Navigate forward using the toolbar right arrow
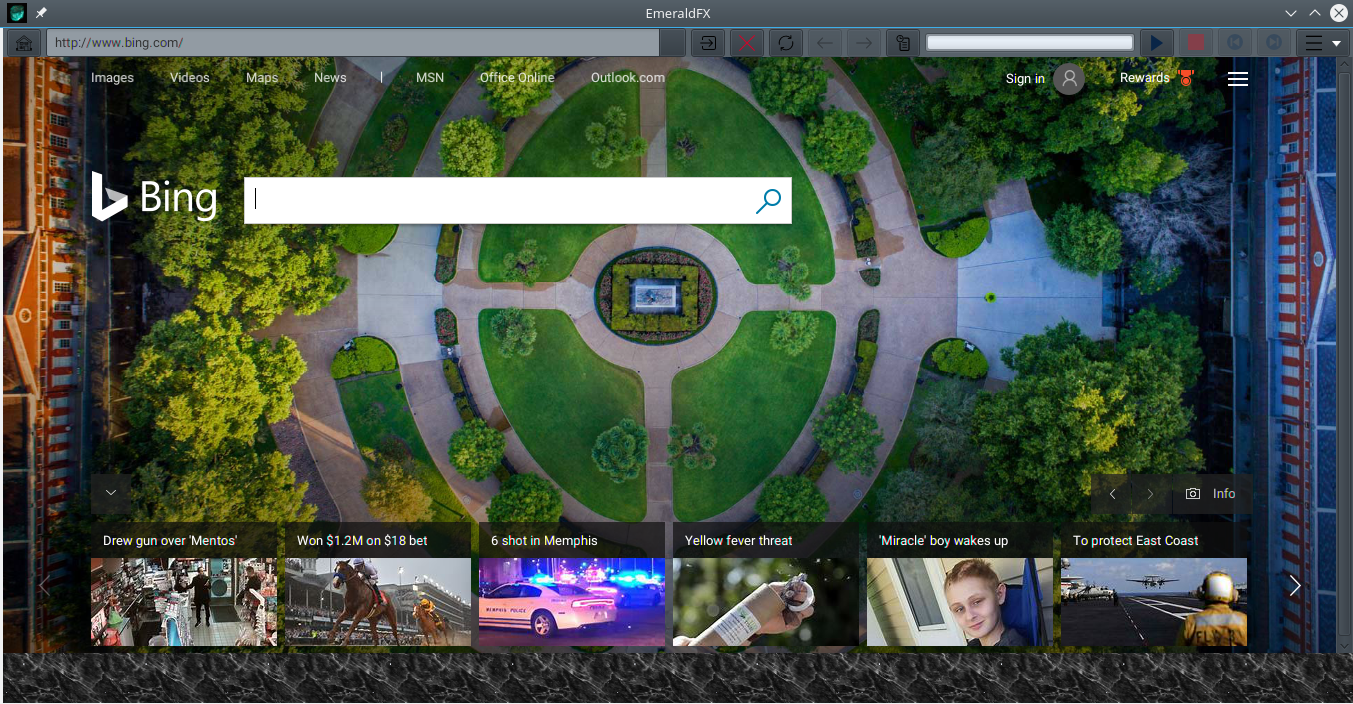Viewport: 1353px width, 704px height. [x=863, y=43]
